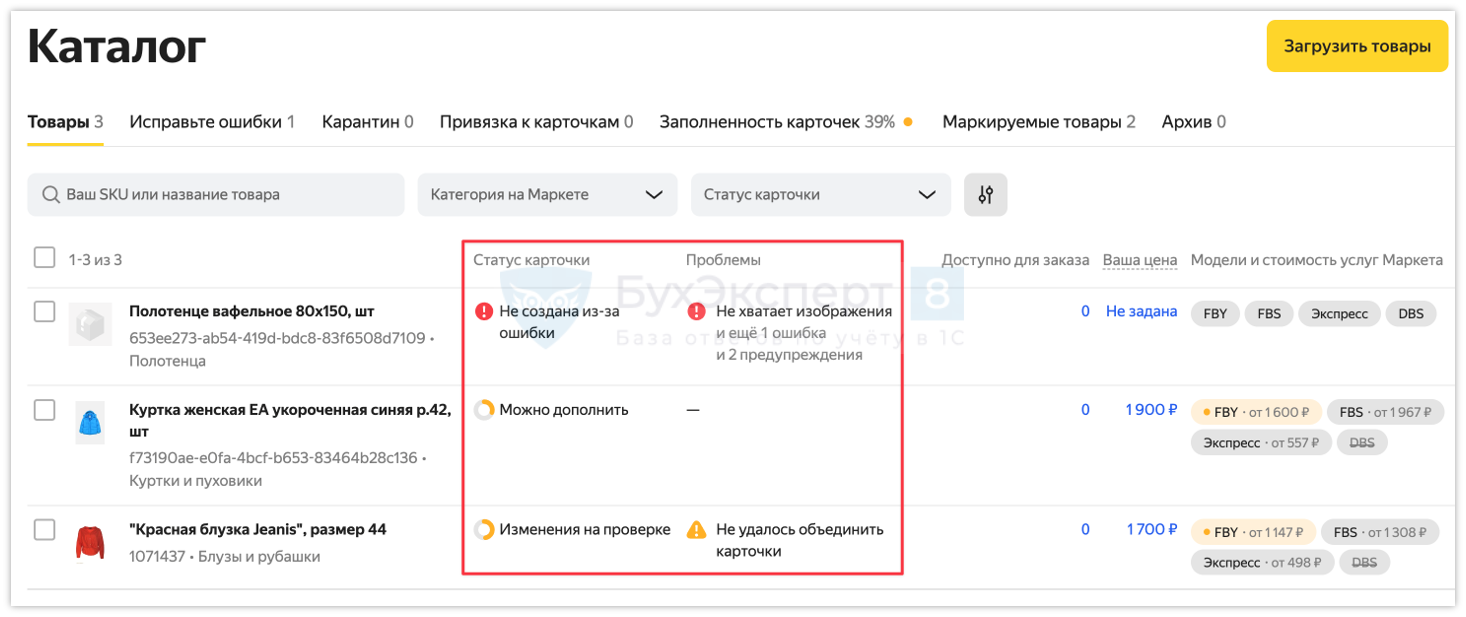Open the 'Категория на Маркете' dropdown
Screen dimensions: 1466x617
(547, 195)
